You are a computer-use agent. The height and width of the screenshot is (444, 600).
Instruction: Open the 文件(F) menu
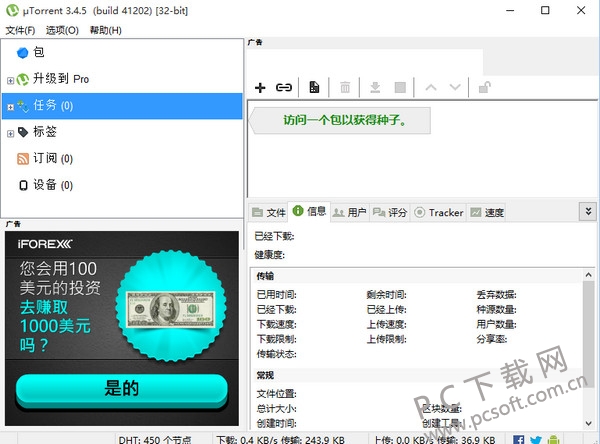[20, 30]
